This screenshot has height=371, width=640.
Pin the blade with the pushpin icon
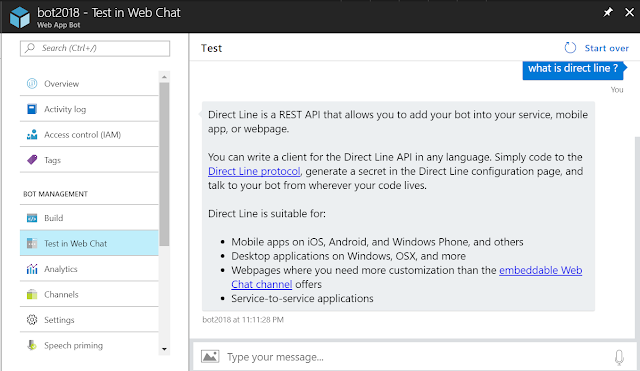click(608, 12)
